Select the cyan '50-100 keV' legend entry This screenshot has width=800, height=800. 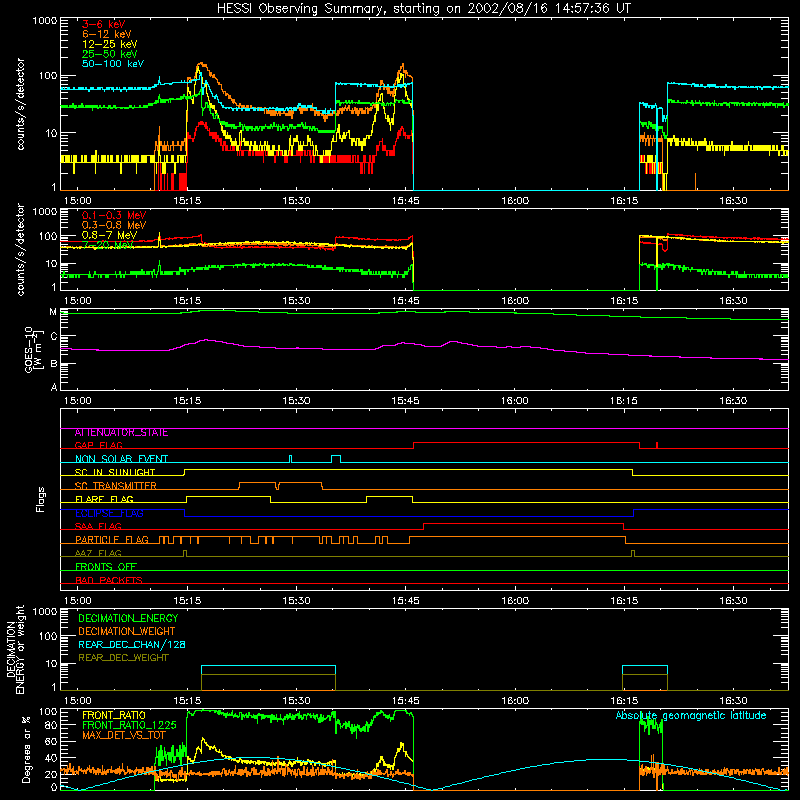112,64
